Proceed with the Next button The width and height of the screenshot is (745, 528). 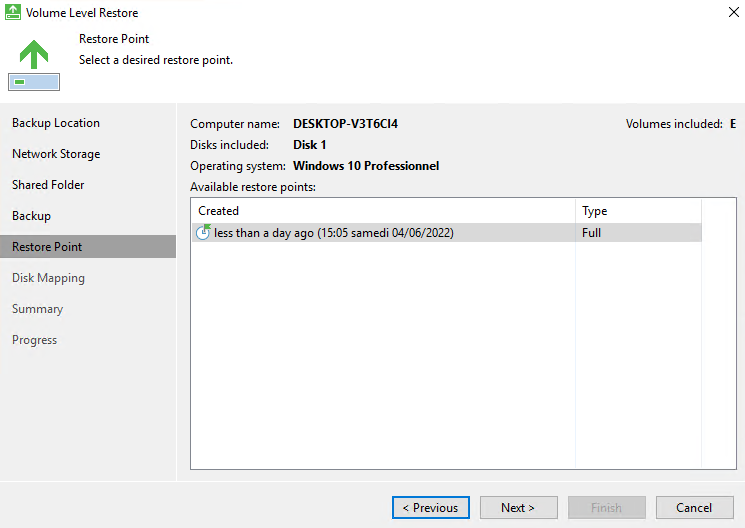click(x=518, y=508)
